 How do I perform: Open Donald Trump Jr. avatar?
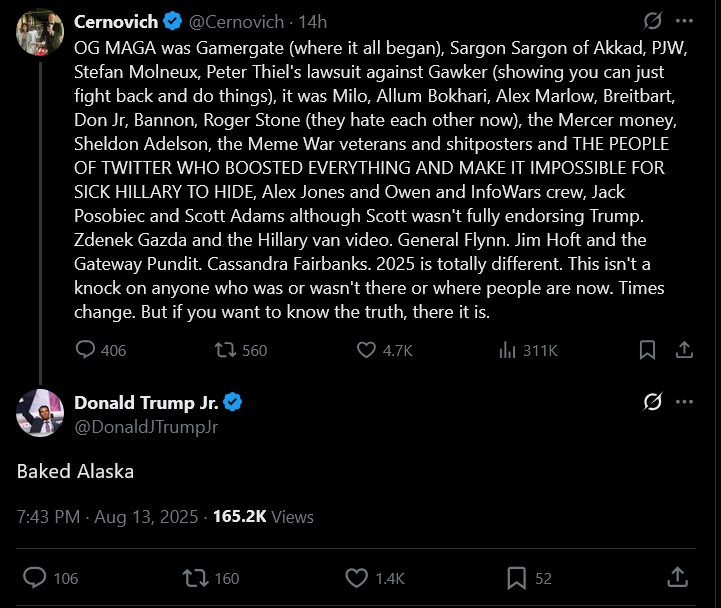pyautogui.click(x=40, y=413)
